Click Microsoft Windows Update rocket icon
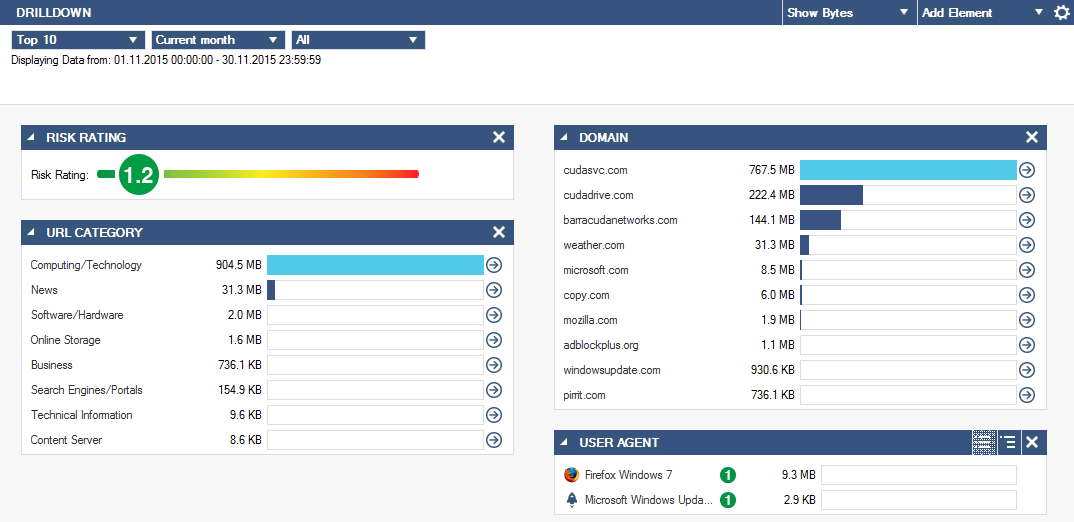This screenshot has width=1074, height=522. 571,500
